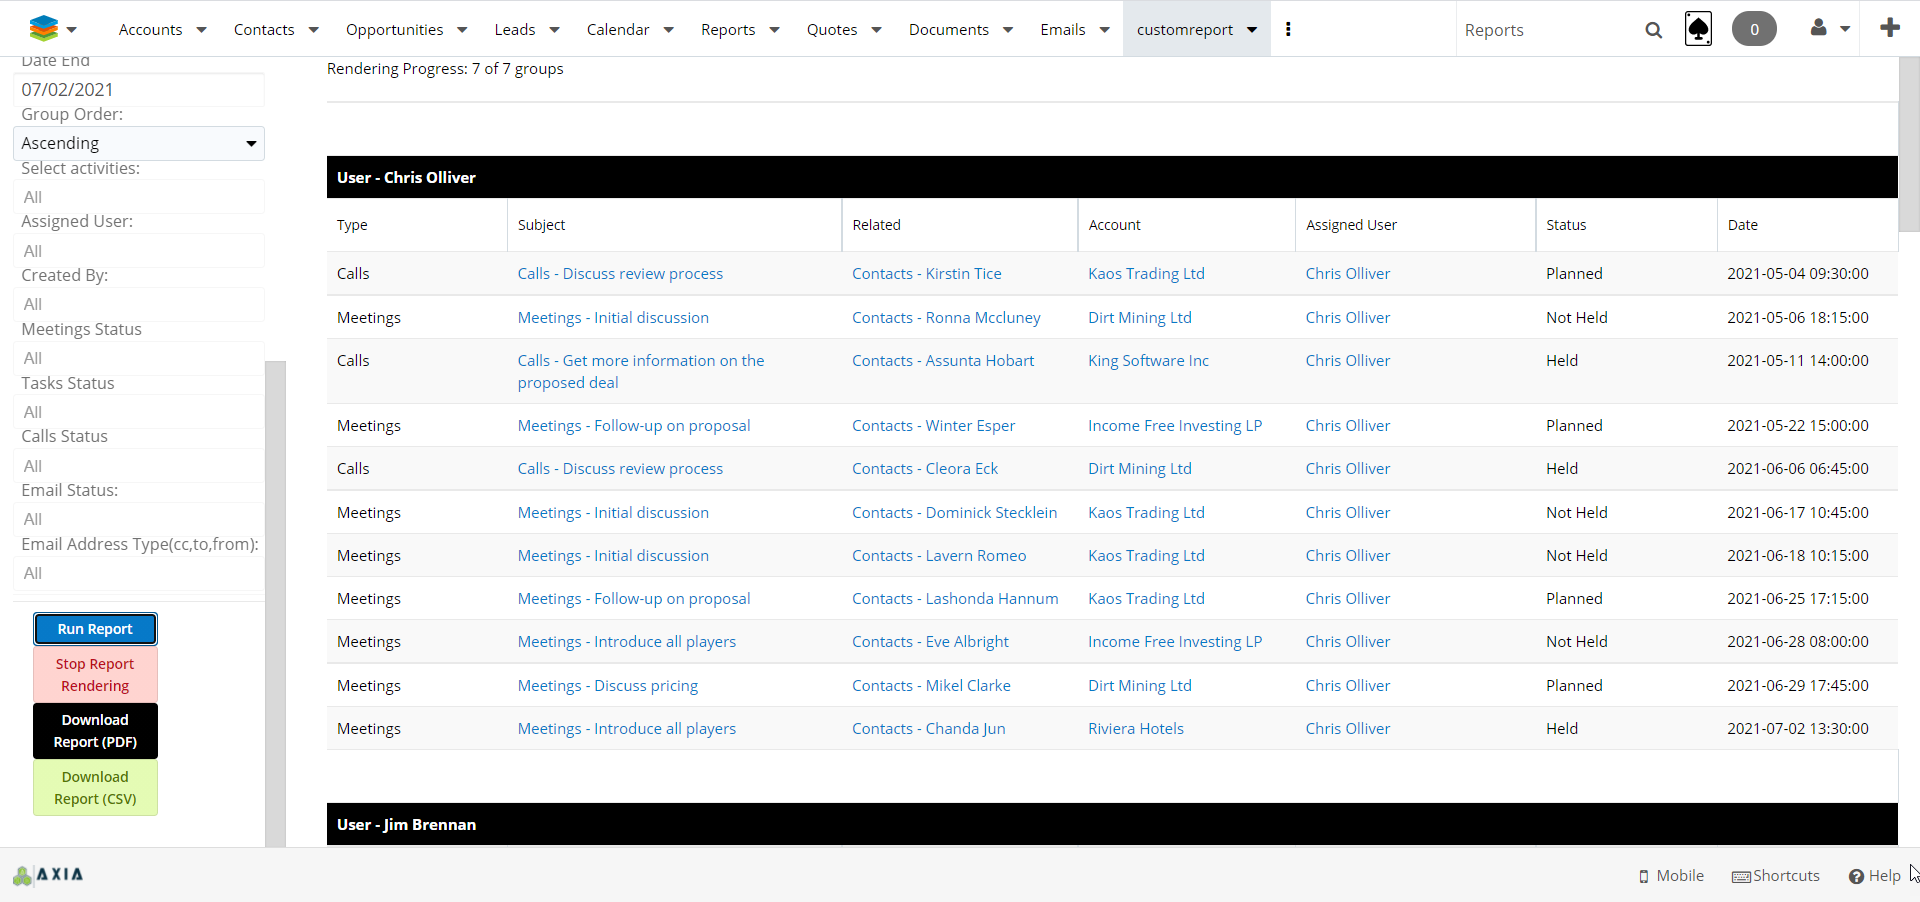This screenshot has width=1920, height=902.
Task: Click the search magnifier icon
Action: [1653, 30]
